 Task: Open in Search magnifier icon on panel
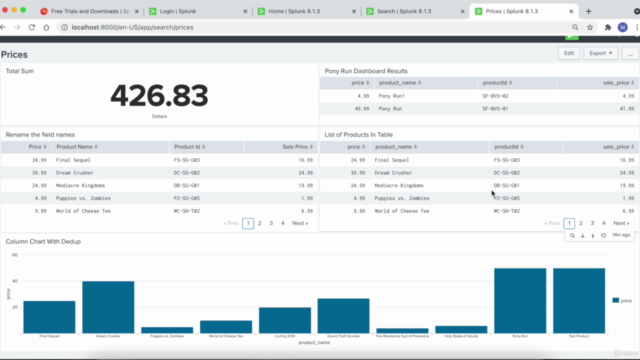click(572, 236)
